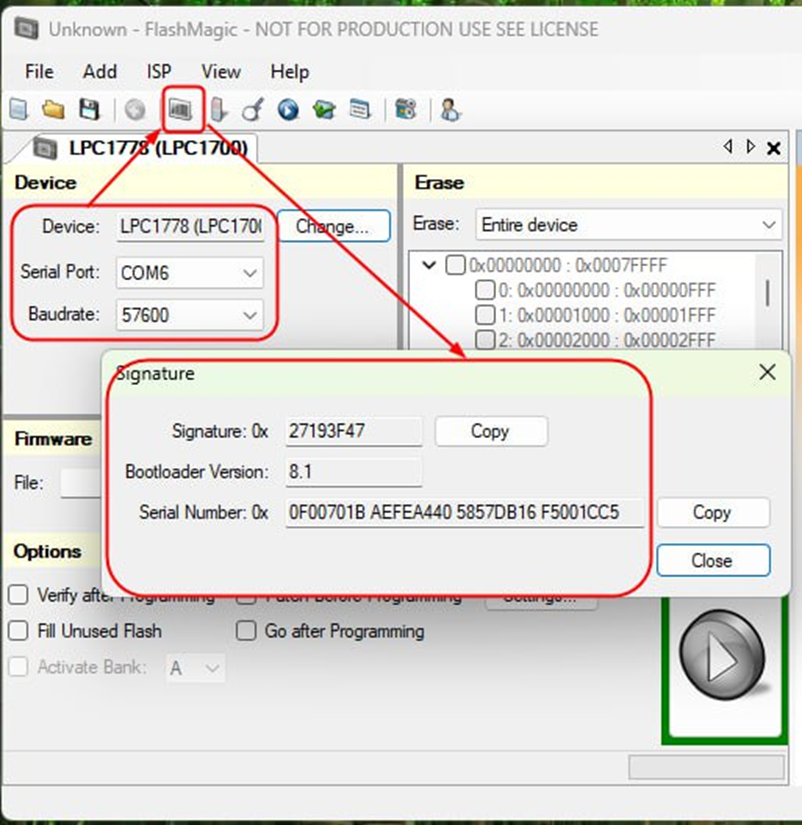802x825 pixels.
Task: Click the Save floppy disk icon
Action: 89,110
